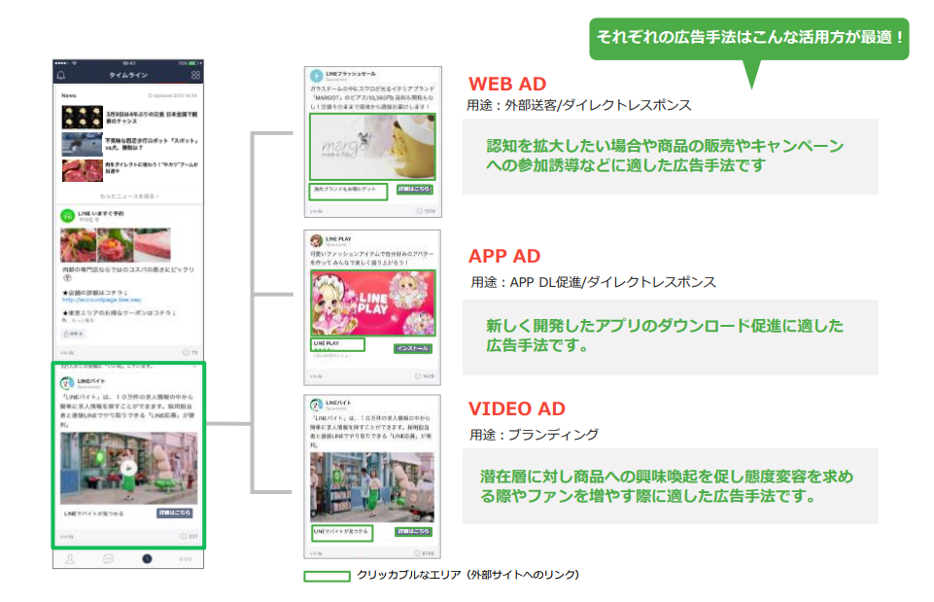
Task: Click the comment icon in the VIDEO AD card
Action: click(419, 553)
